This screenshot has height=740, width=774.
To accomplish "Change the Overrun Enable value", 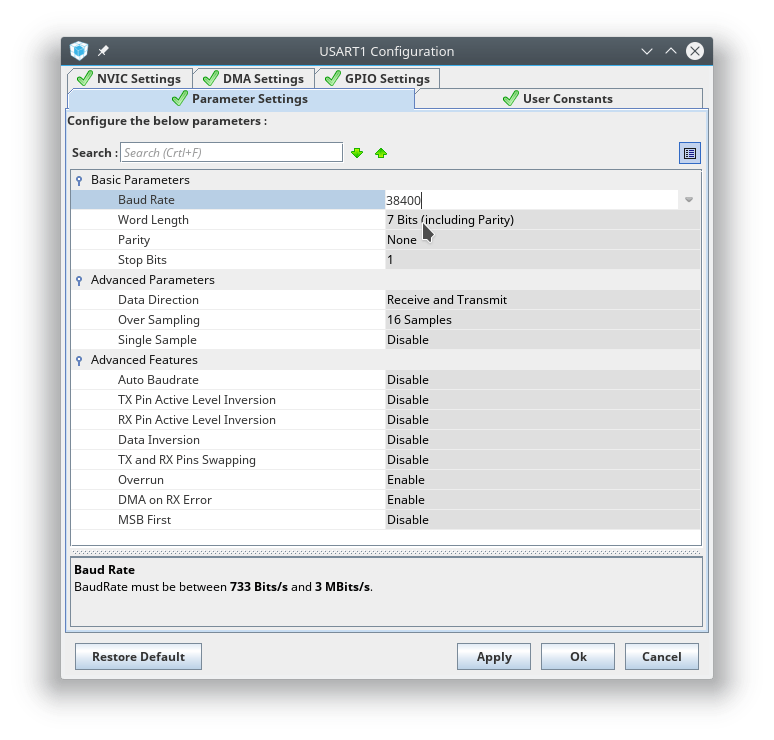I will [542, 480].
